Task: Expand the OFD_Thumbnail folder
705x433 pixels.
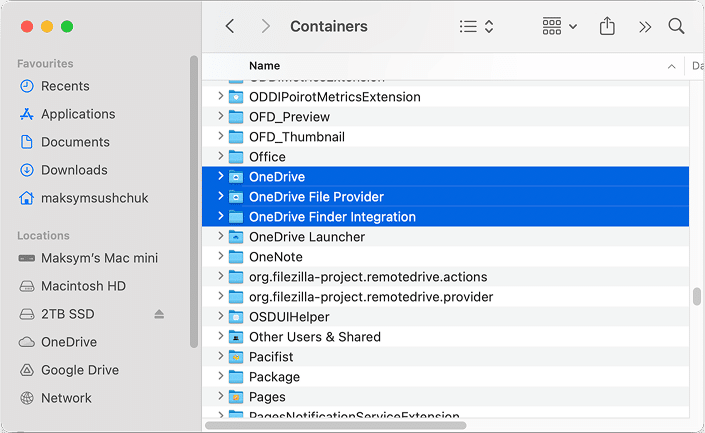Action: tap(220, 136)
